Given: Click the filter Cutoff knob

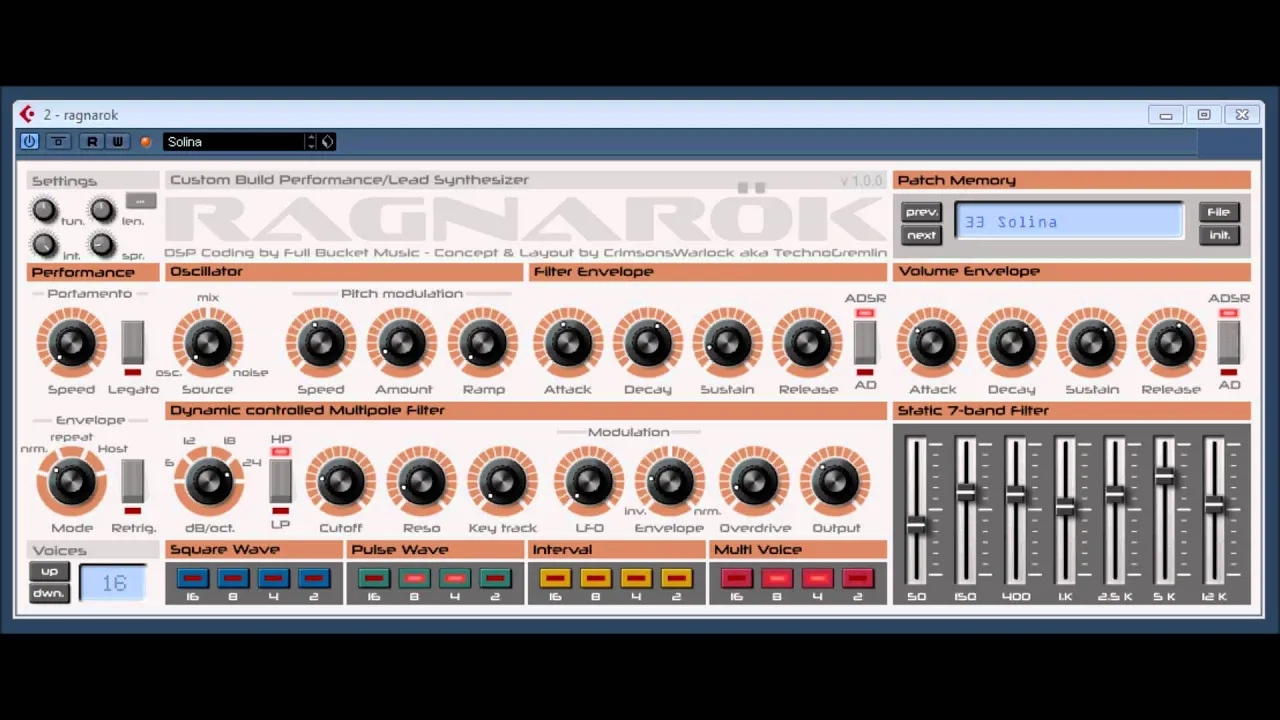Looking at the screenshot, I should [x=341, y=482].
